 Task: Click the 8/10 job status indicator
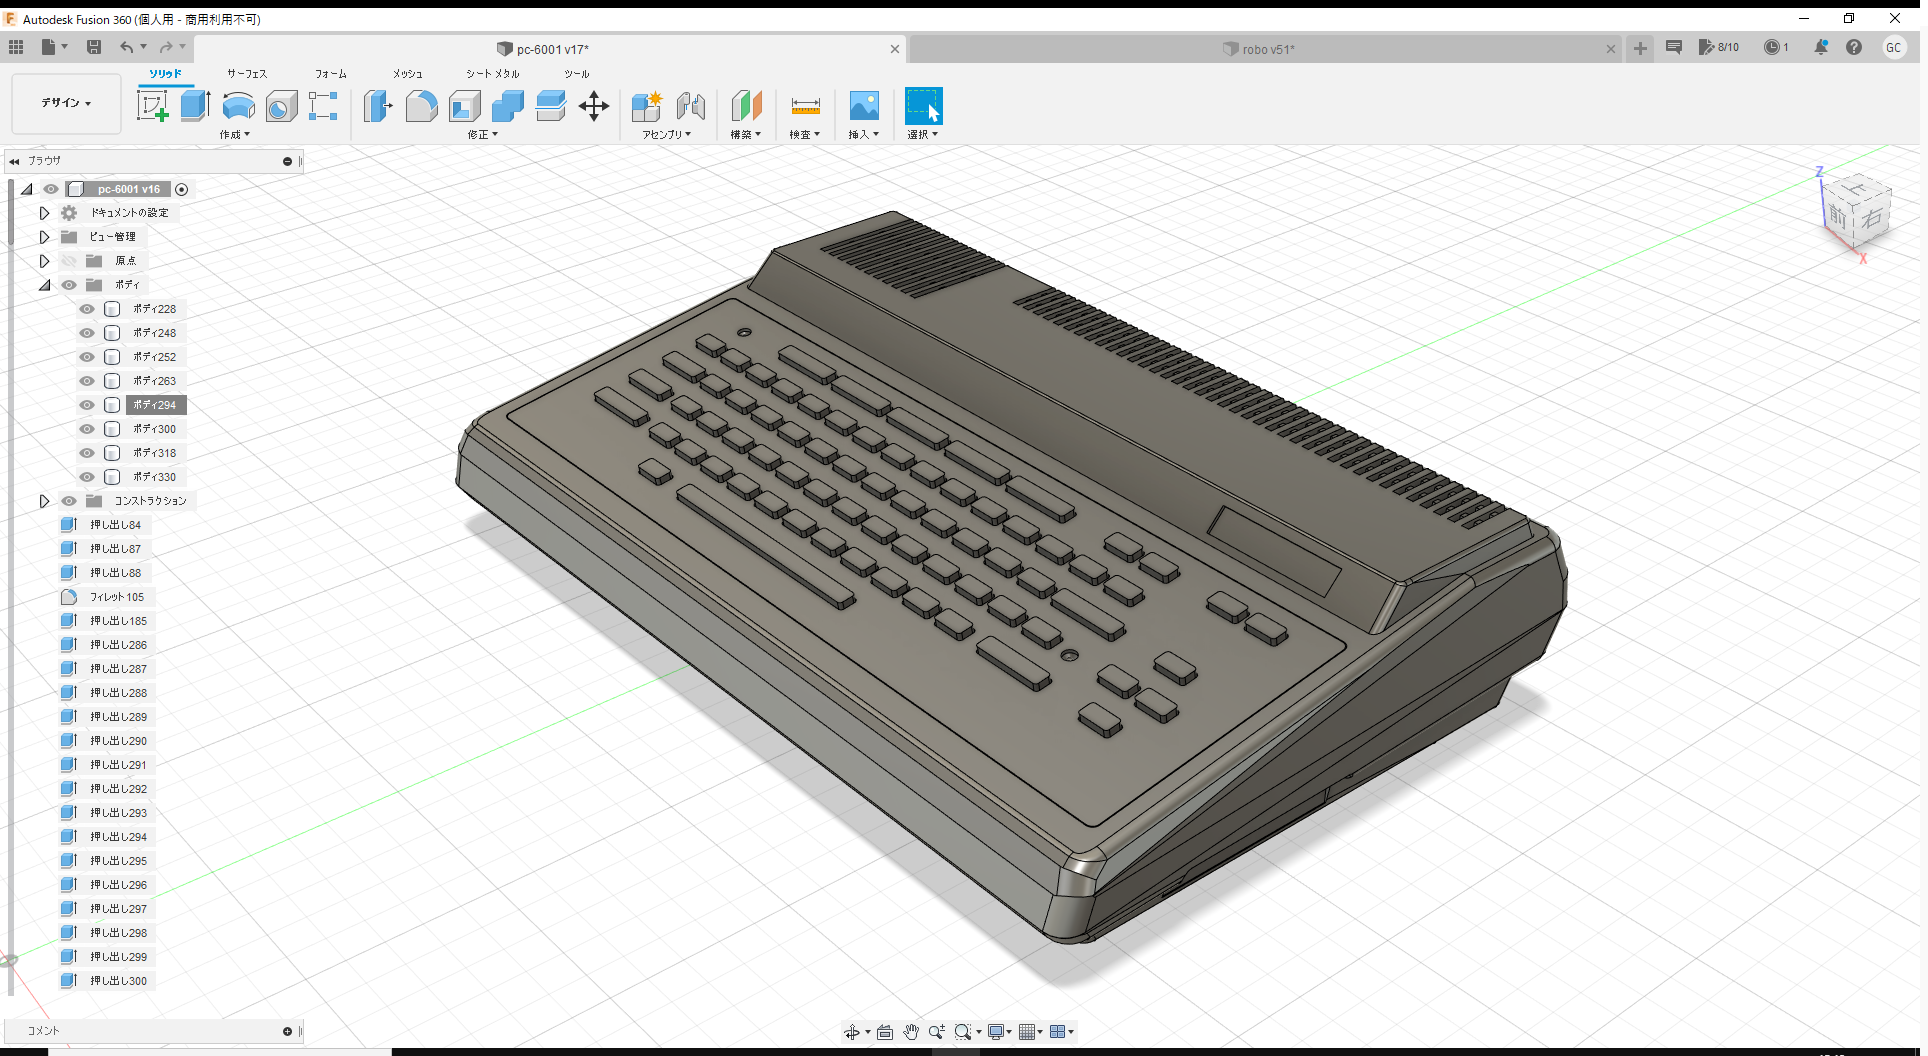coord(1719,47)
